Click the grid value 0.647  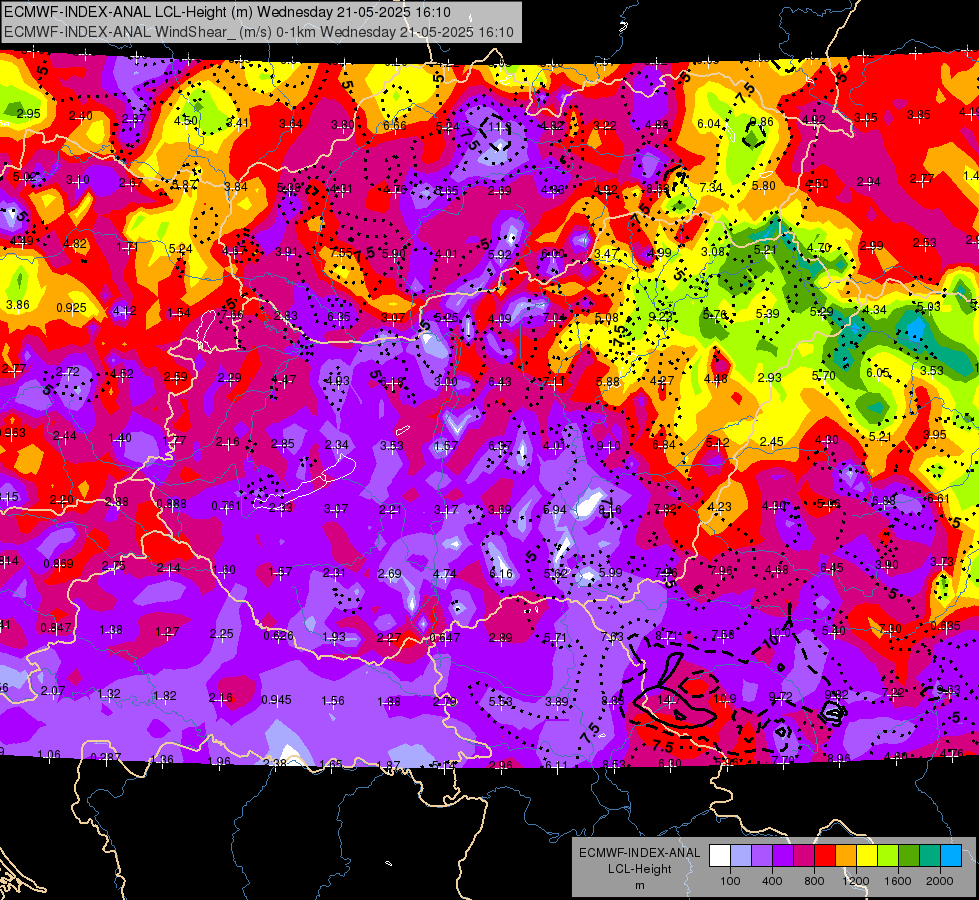445,638
